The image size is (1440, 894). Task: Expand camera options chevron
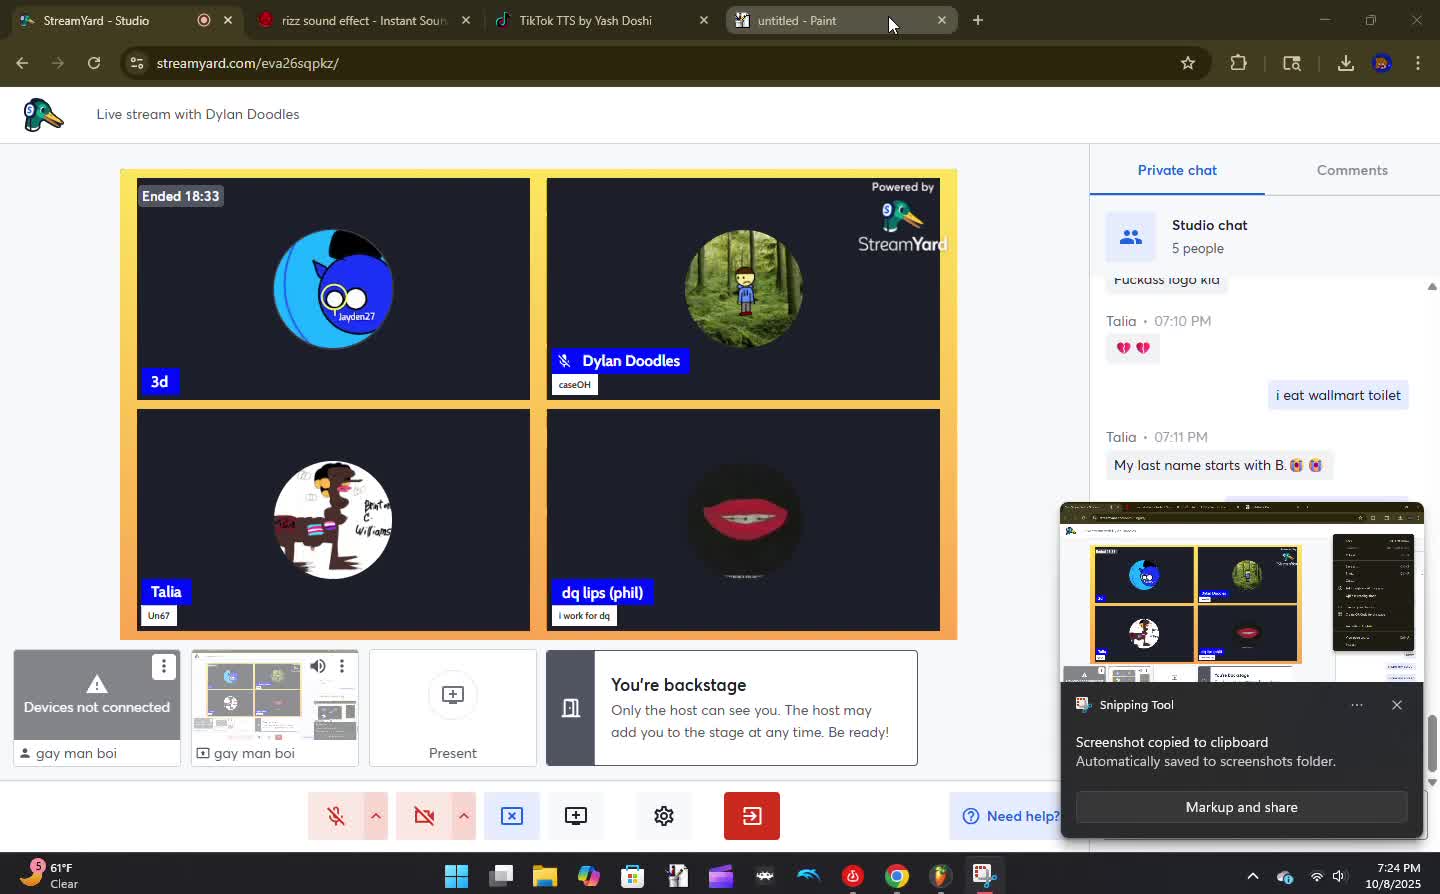point(464,816)
